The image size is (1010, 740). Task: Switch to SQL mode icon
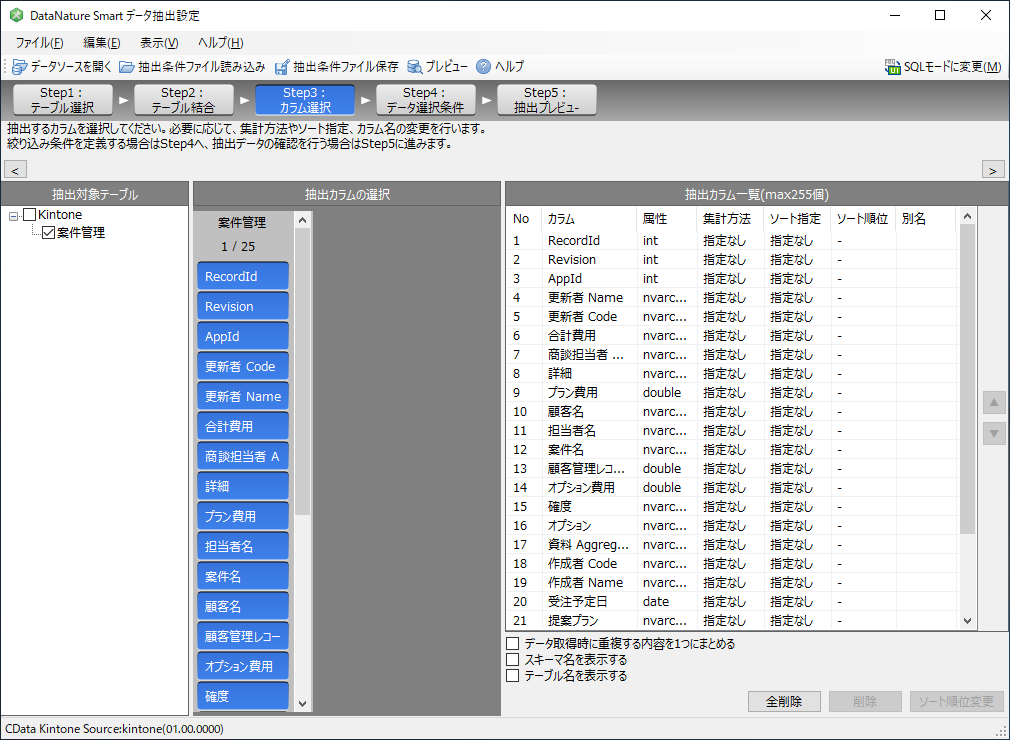(x=893, y=67)
